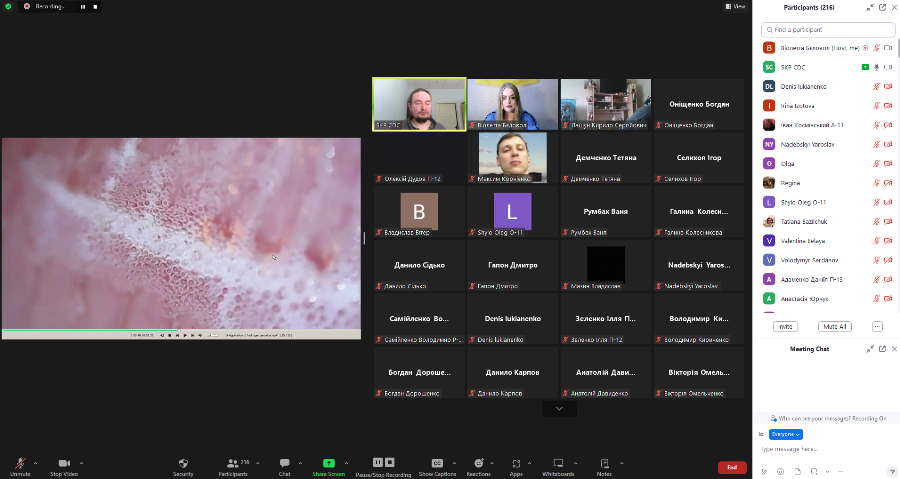Image resolution: width=900 pixels, height=479 pixels.
Task: Toggle the video icon for Stylo Oleg O-11
Action: [x=888, y=202]
